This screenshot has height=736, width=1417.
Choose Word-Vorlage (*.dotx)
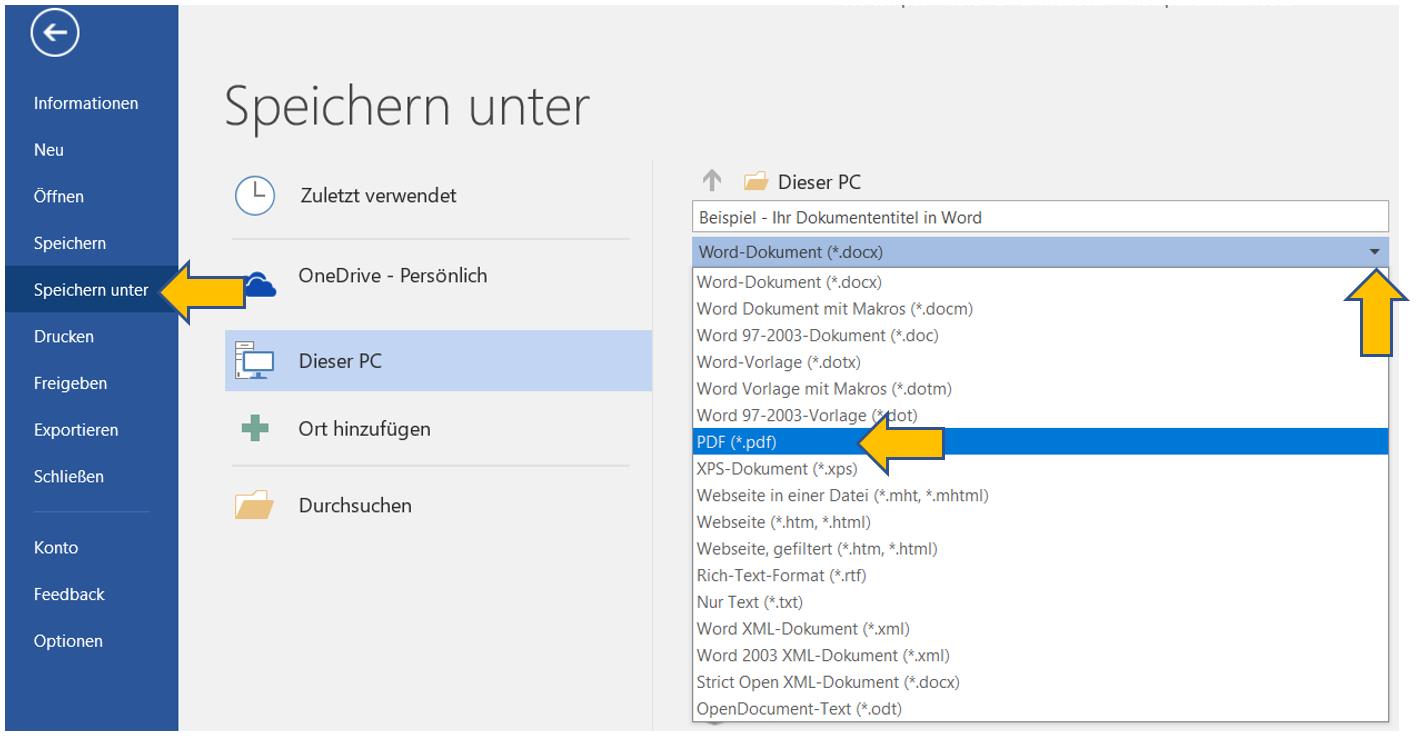[x=1040, y=362]
